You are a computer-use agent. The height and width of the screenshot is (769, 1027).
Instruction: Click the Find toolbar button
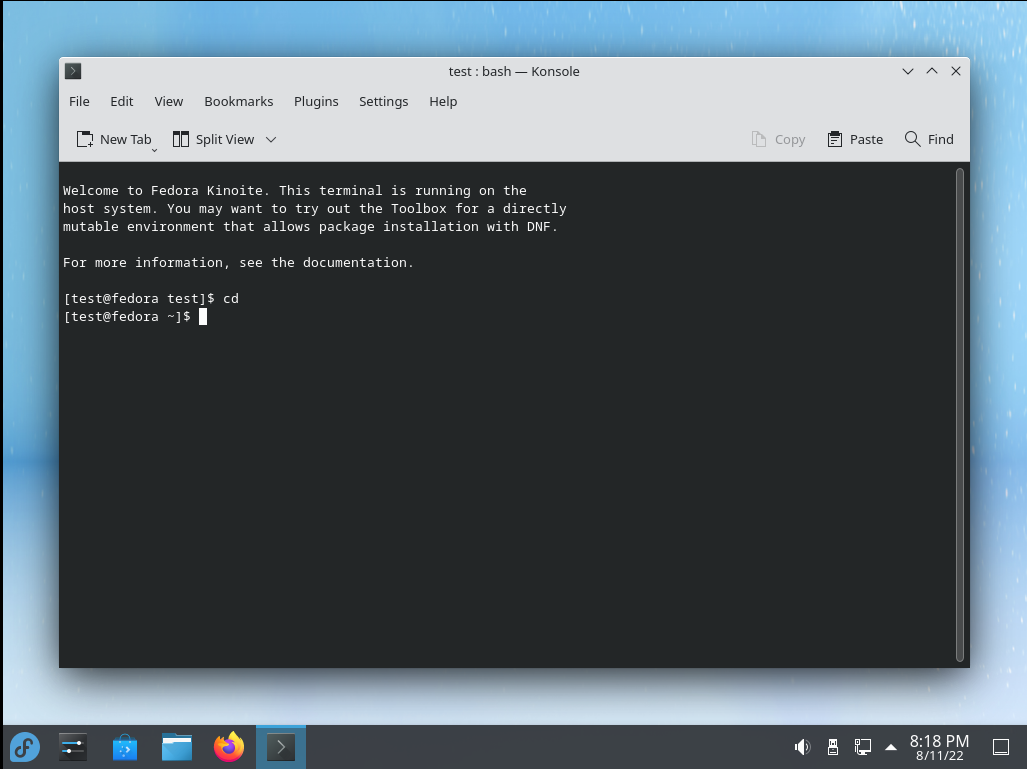[929, 139]
